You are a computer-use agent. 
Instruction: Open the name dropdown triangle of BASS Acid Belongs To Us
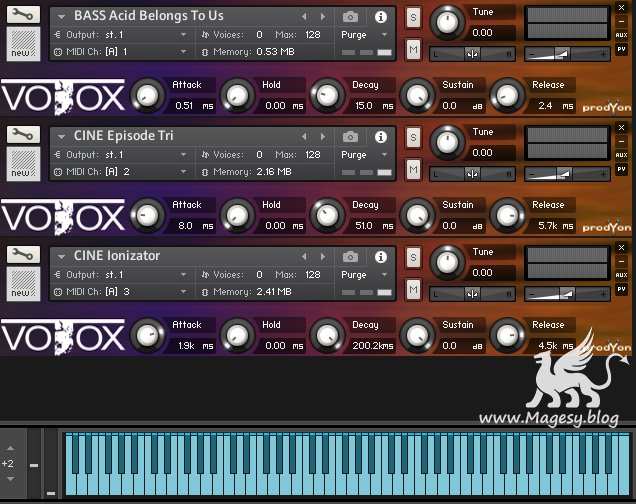(x=61, y=17)
